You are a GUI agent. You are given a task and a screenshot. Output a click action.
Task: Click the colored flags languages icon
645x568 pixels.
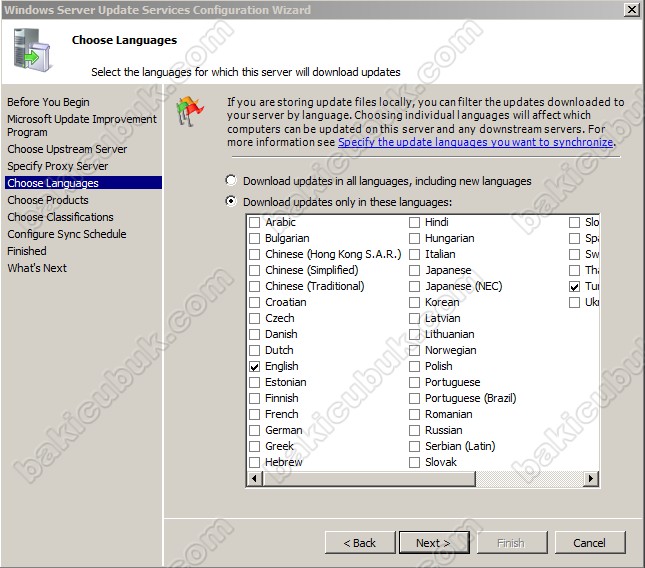[189, 111]
